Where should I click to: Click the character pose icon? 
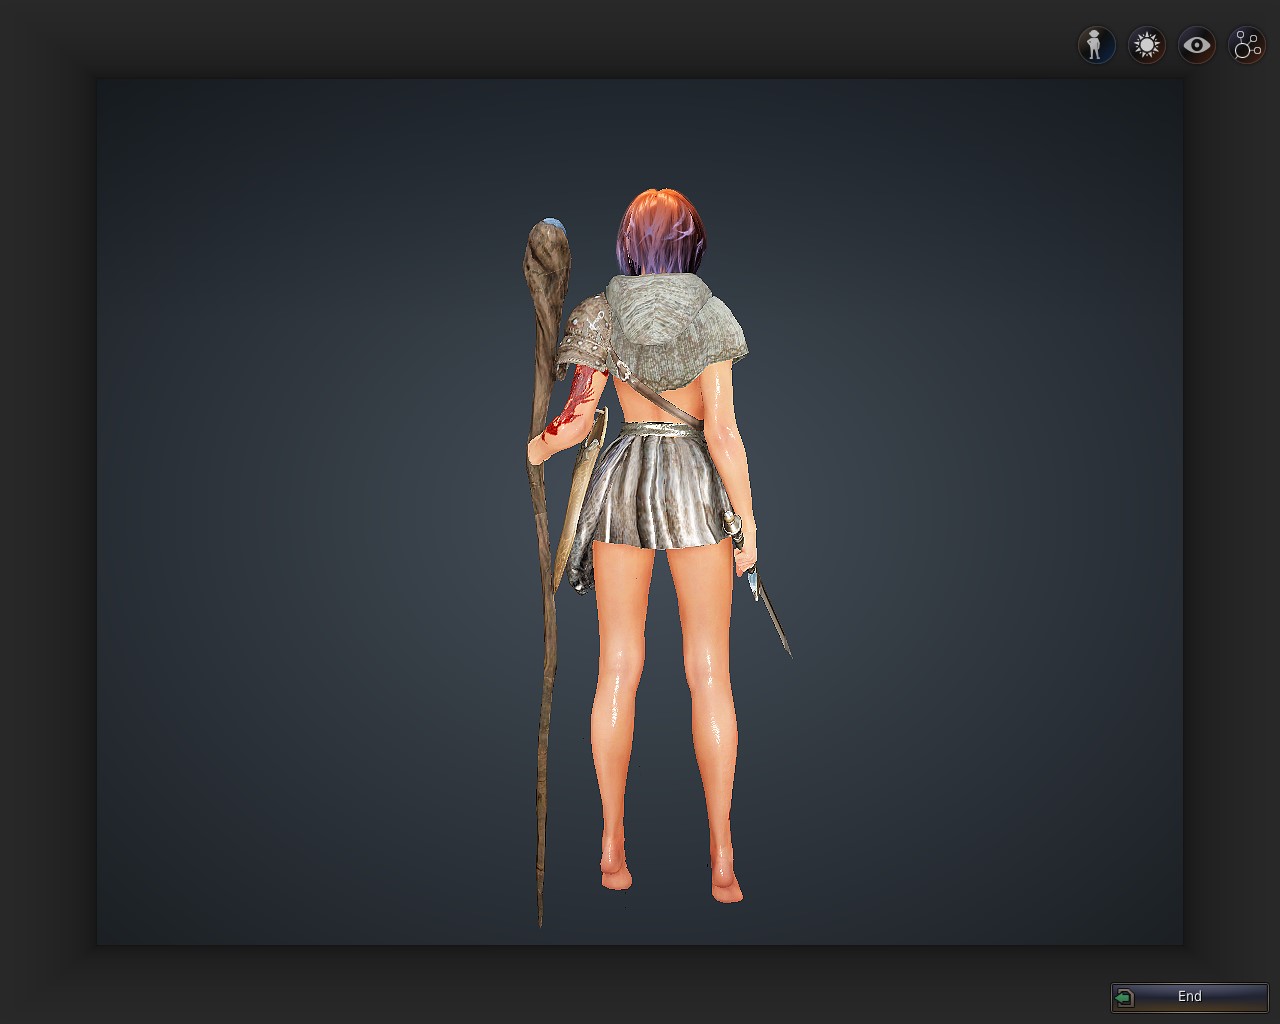pyautogui.click(x=1096, y=45)
